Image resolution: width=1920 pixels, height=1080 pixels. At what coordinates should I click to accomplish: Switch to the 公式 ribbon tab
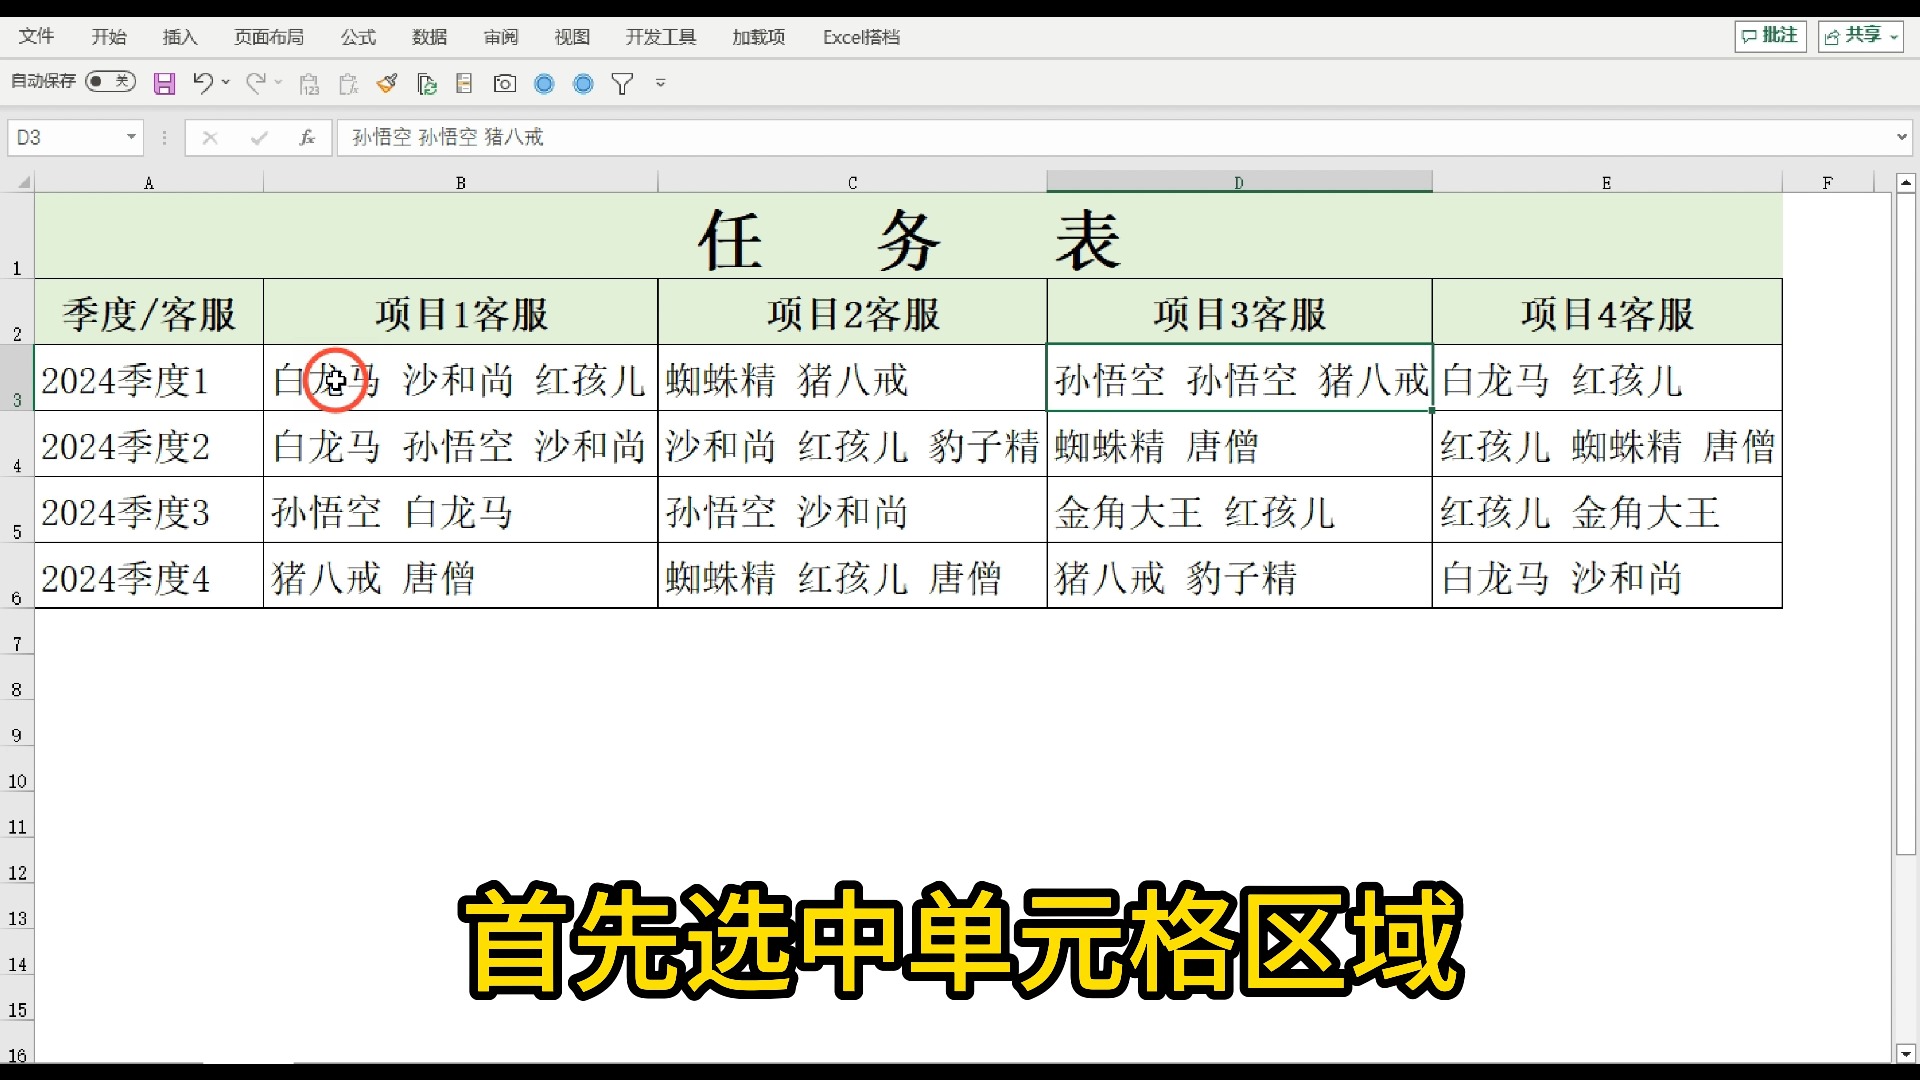coord(358,37)
